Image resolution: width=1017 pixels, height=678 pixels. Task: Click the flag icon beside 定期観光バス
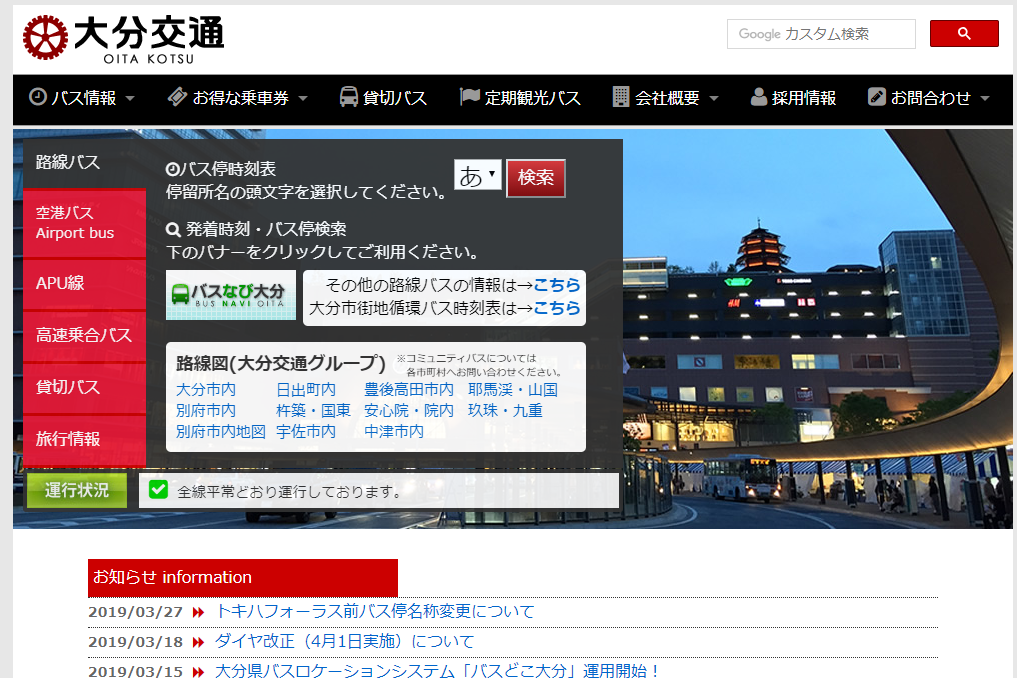[470, 97]
